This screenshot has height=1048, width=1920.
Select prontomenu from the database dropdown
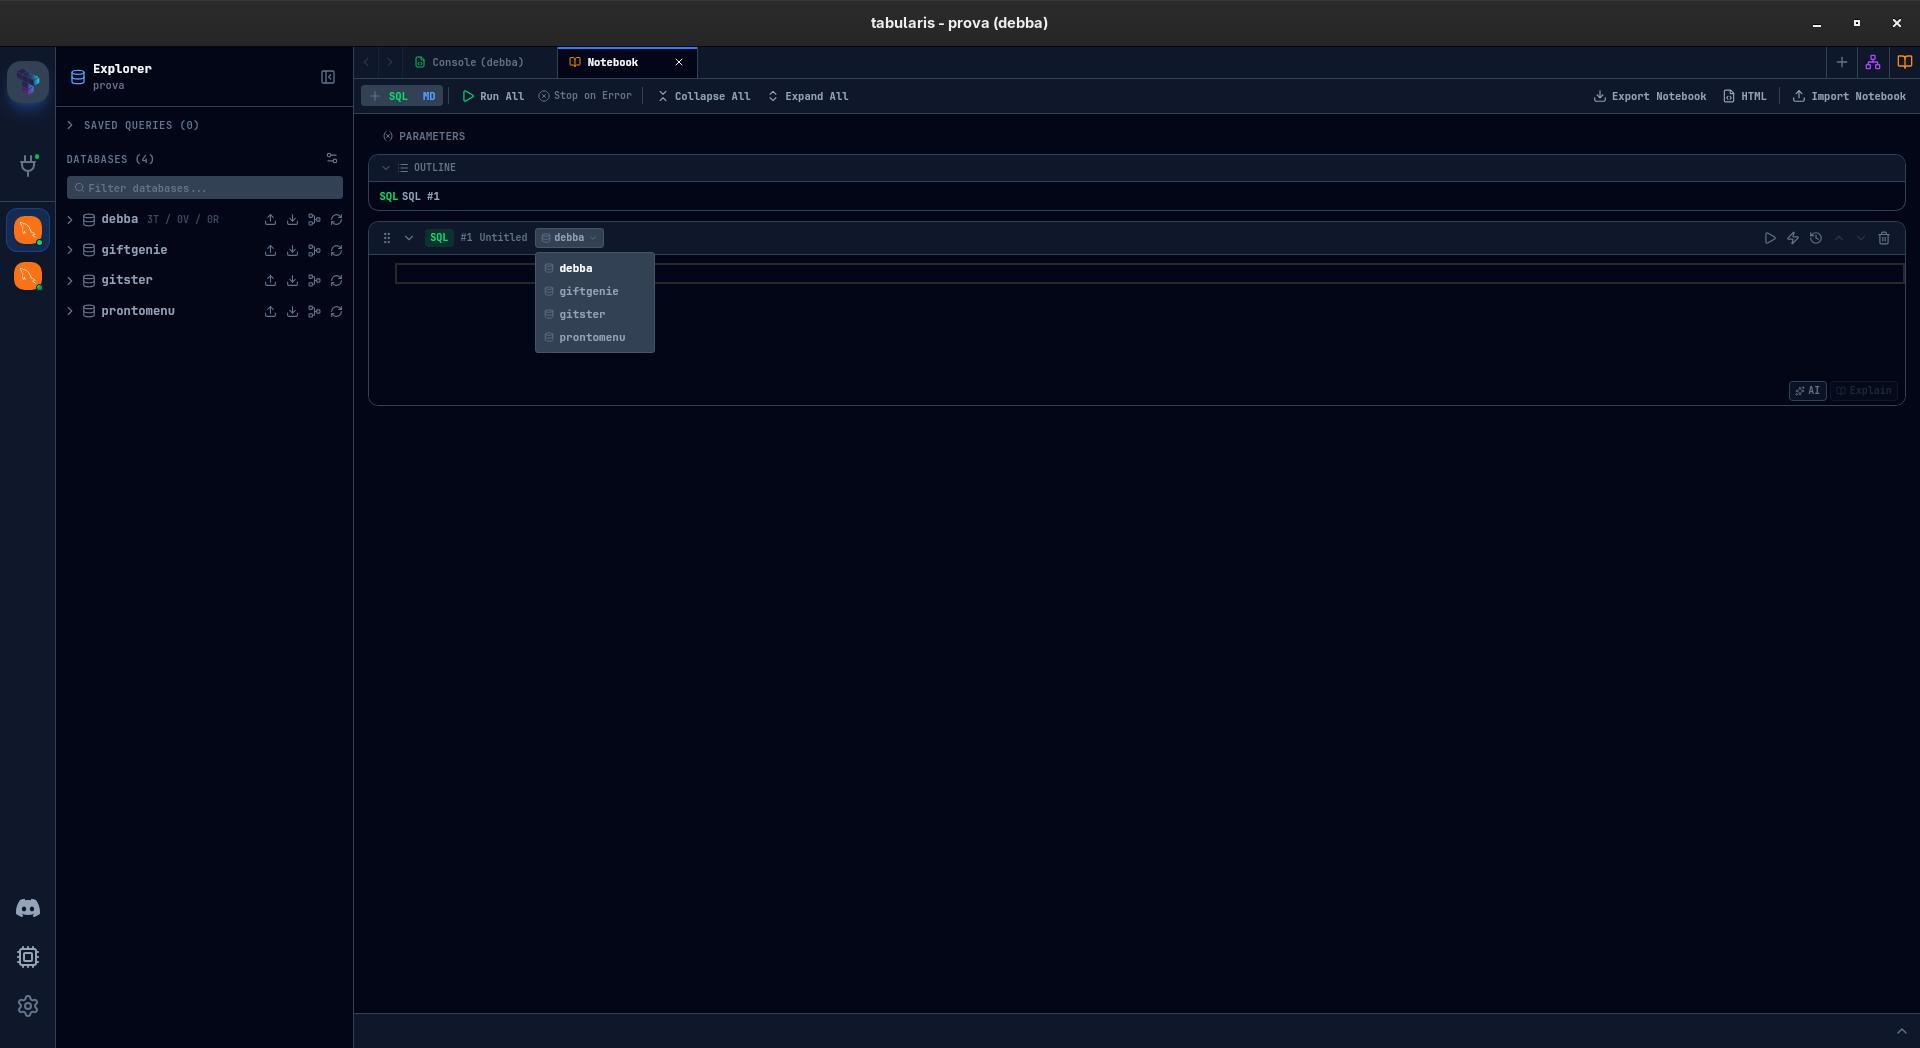(592, 337)
